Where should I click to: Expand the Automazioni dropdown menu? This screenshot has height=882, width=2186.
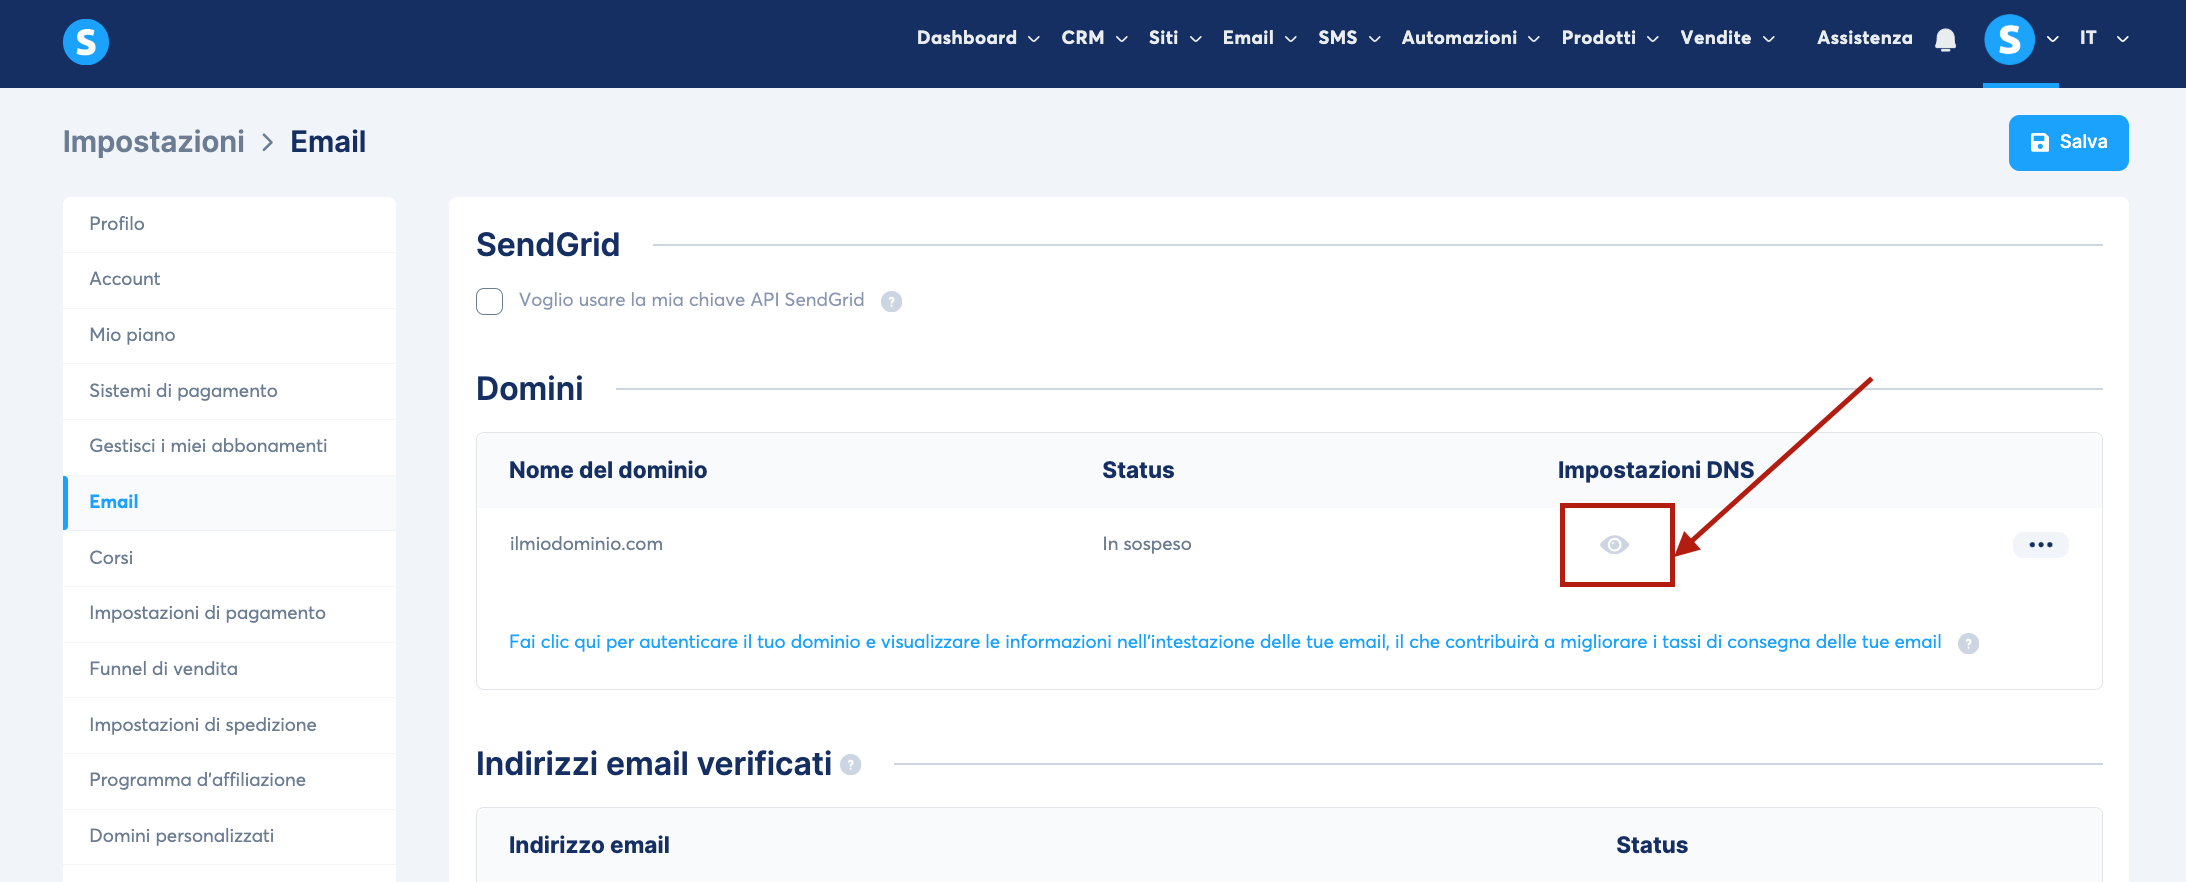point(1470,38)
